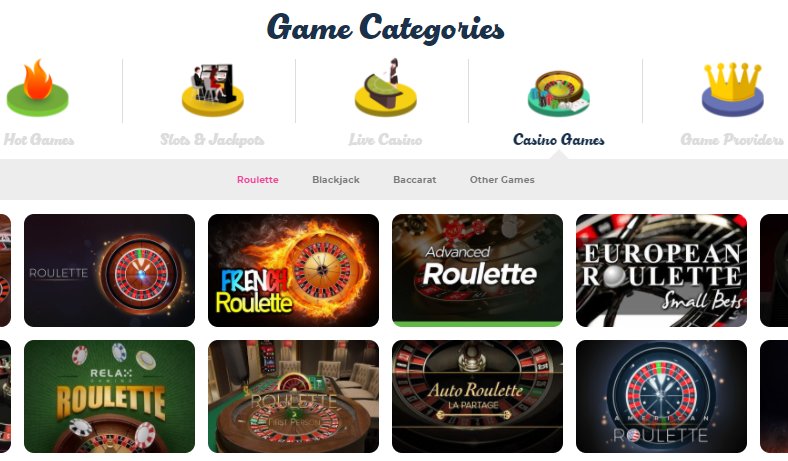This screenshot has height=461, width=788.
Task: Show Baccarat games
Action: [415, 179]
